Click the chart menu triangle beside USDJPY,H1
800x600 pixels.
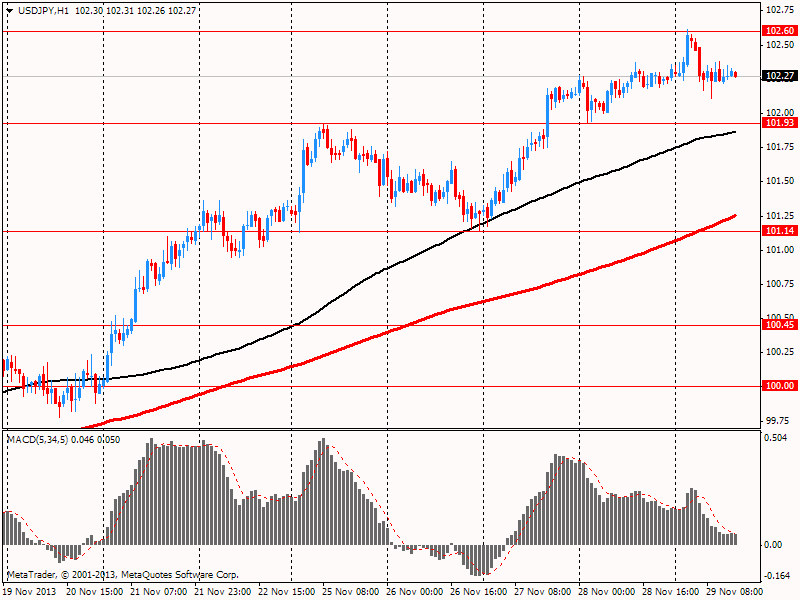pos(10,11)
